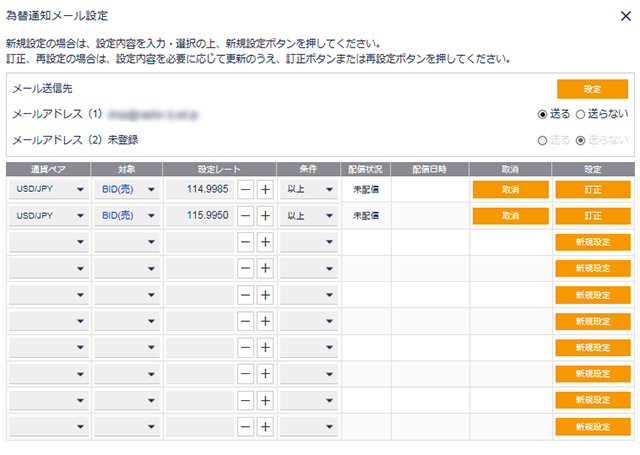The width and height of the screenshot is (640, 455).
Task: Decrease the 115.9950 rate with minus
Action: point(245,215)
